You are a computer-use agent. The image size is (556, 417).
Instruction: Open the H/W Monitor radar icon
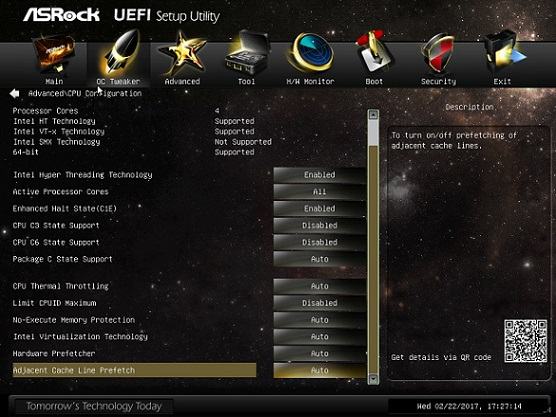310,52
